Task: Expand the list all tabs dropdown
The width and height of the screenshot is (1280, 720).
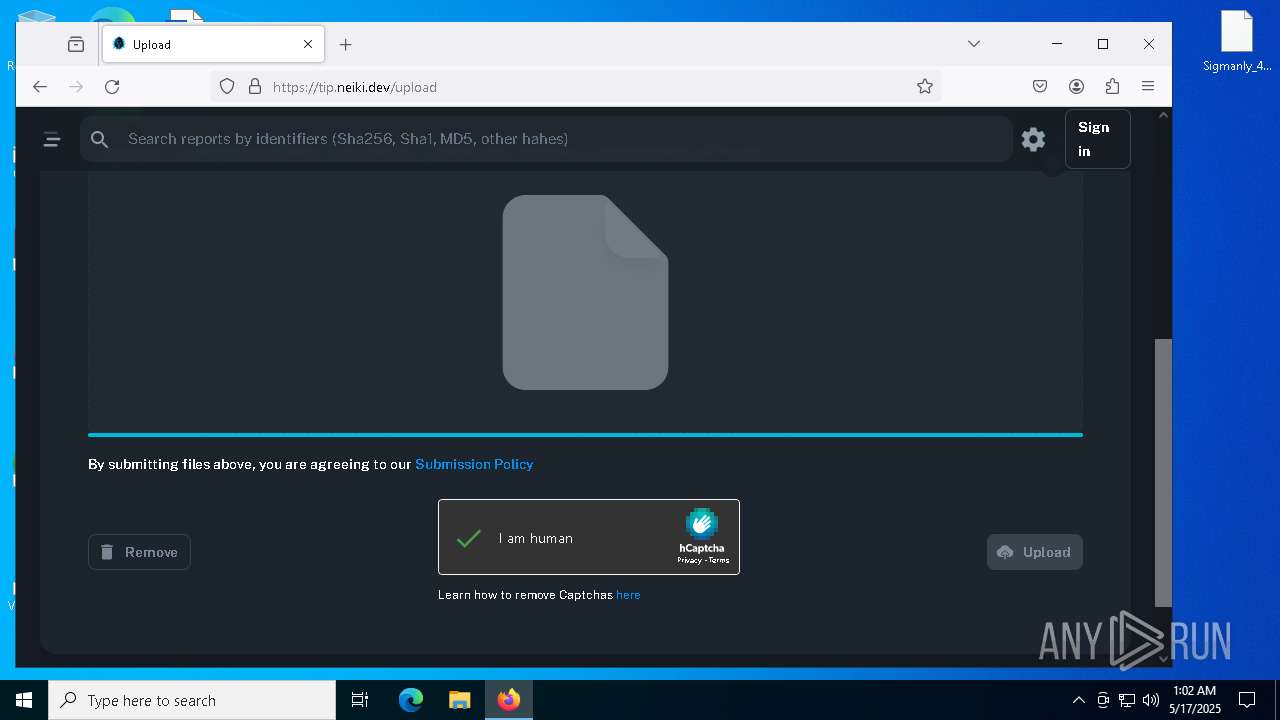Action: (x=973, y=44)
